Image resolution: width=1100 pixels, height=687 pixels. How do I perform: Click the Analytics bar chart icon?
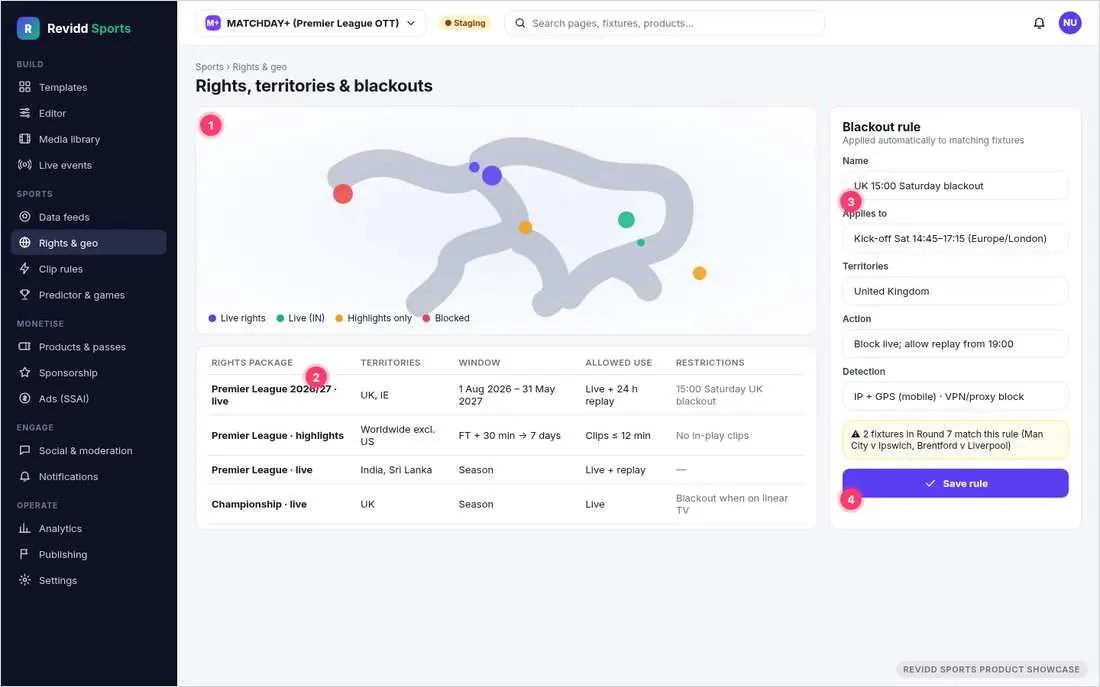25,528
